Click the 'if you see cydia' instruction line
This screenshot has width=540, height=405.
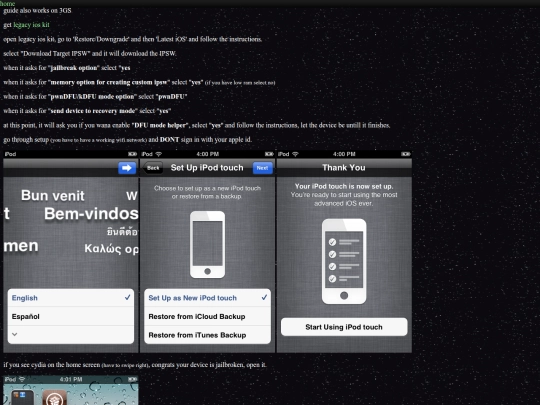click(x=135, y=365)
